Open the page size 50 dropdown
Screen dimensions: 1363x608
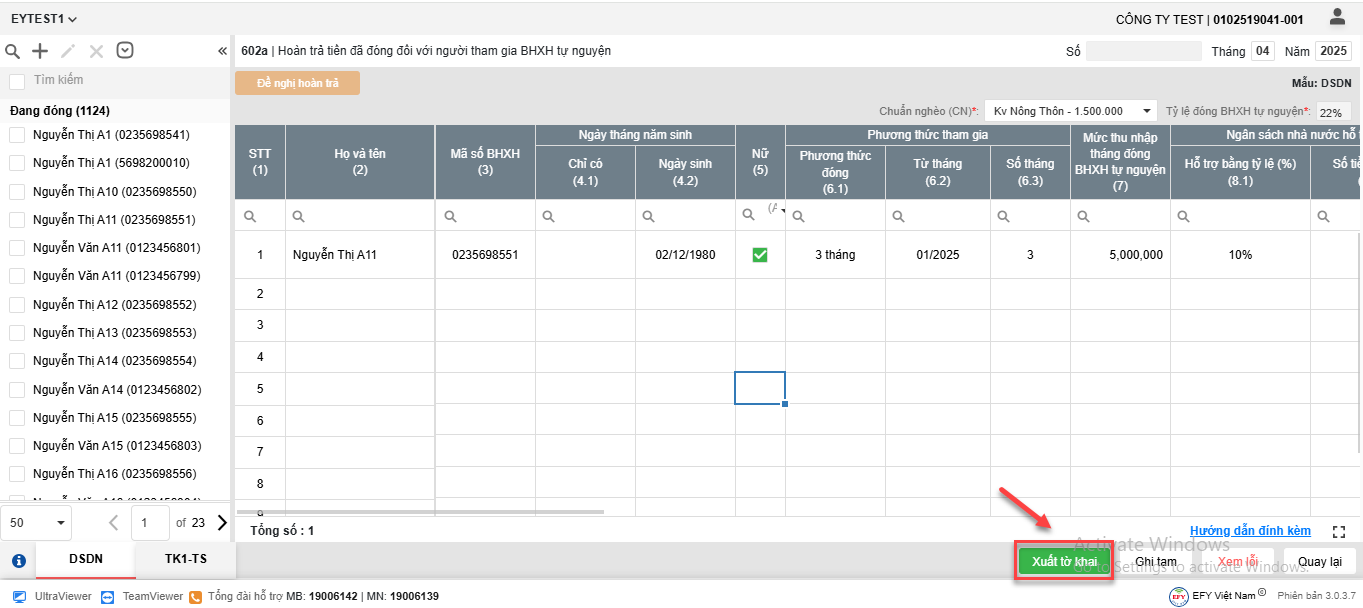tap(37, 522)
